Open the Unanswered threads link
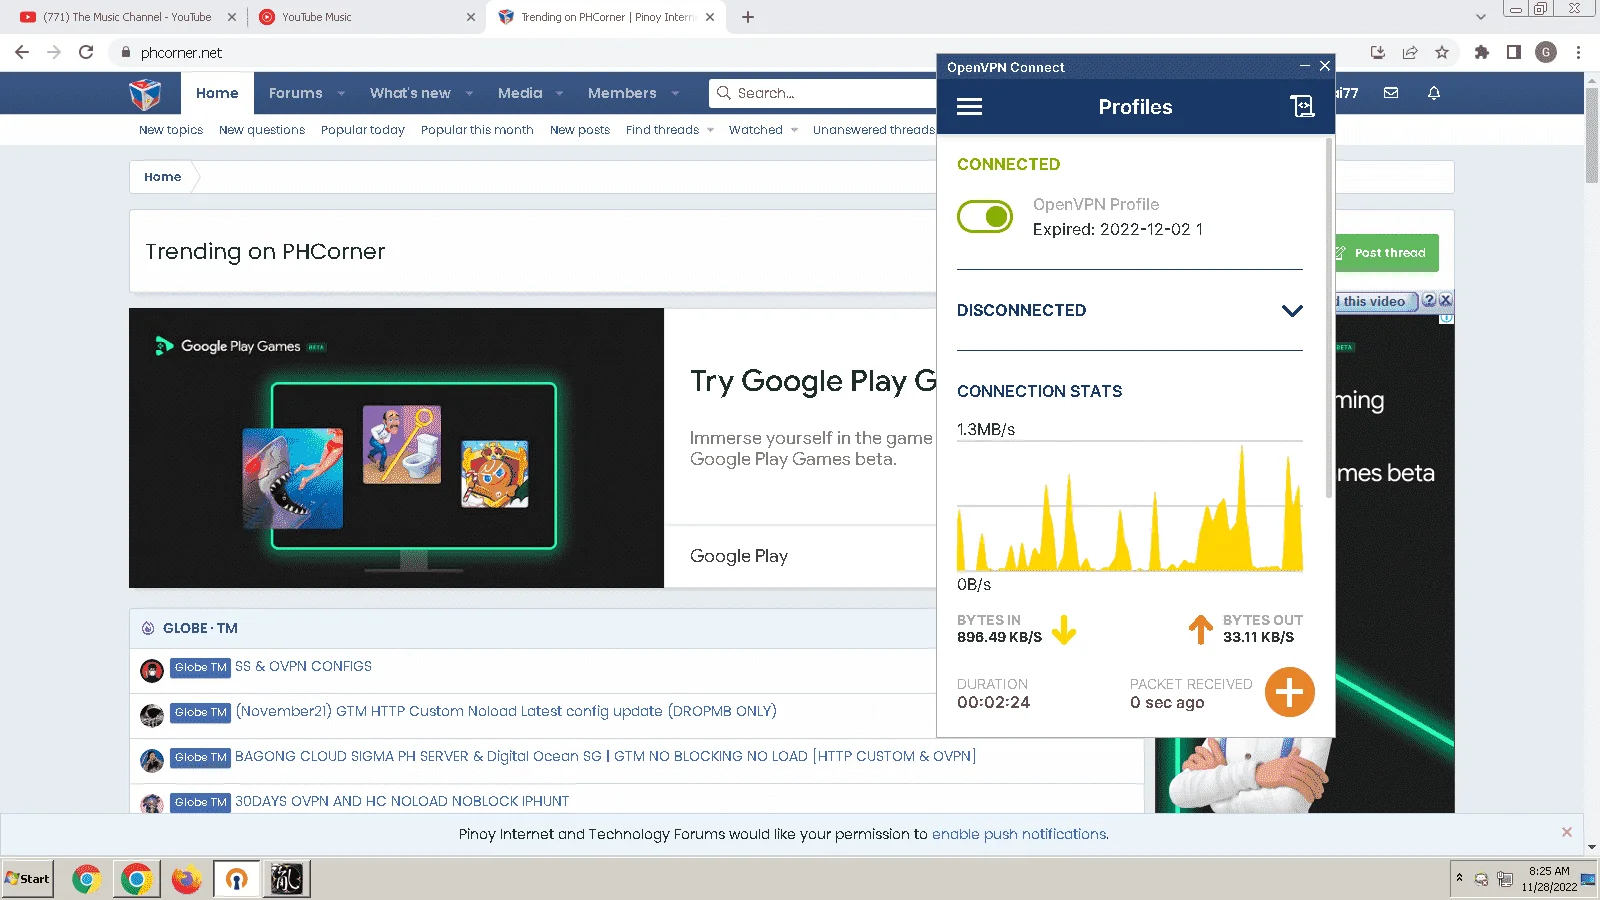The image size is (1600, 900). pos(874,130)
